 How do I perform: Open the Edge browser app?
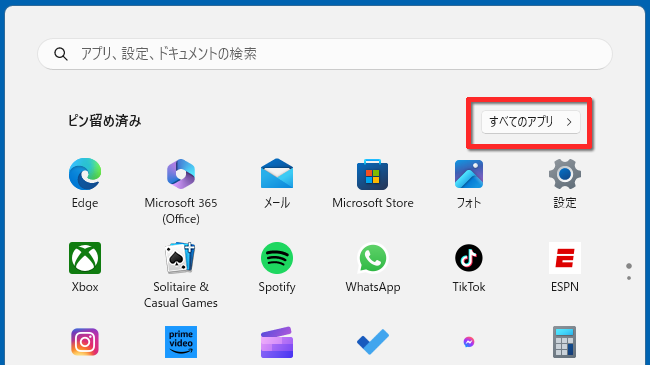click(85, 174)
